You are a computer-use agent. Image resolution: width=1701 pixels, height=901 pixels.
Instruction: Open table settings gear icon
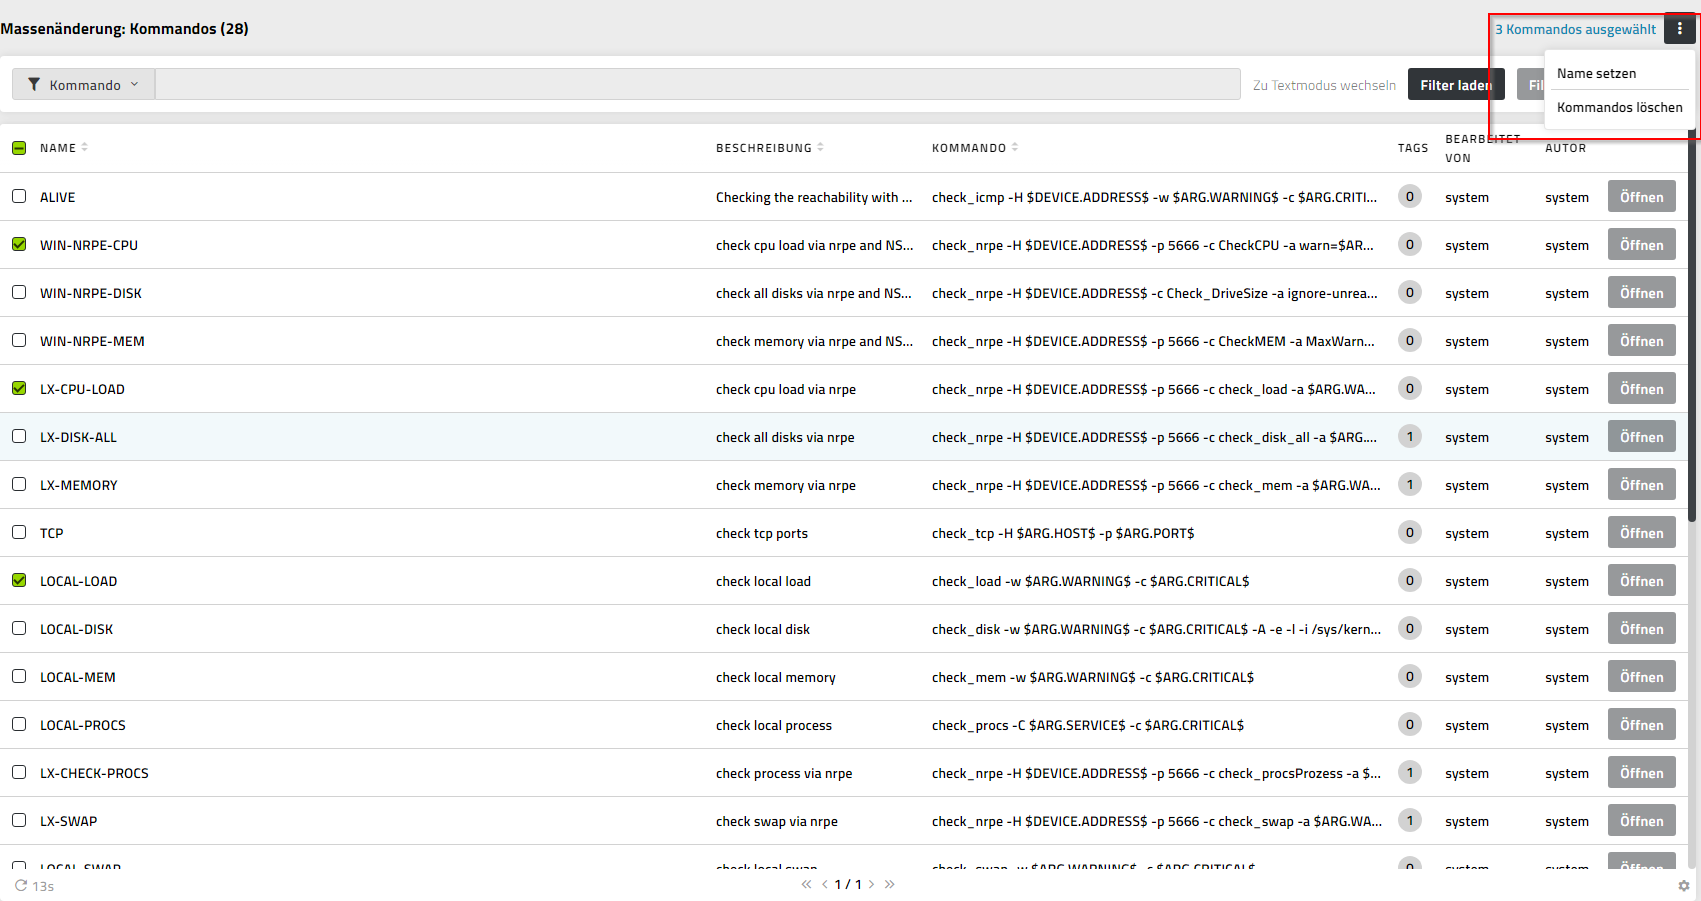pyautogui.click(x=1684, y=886)
